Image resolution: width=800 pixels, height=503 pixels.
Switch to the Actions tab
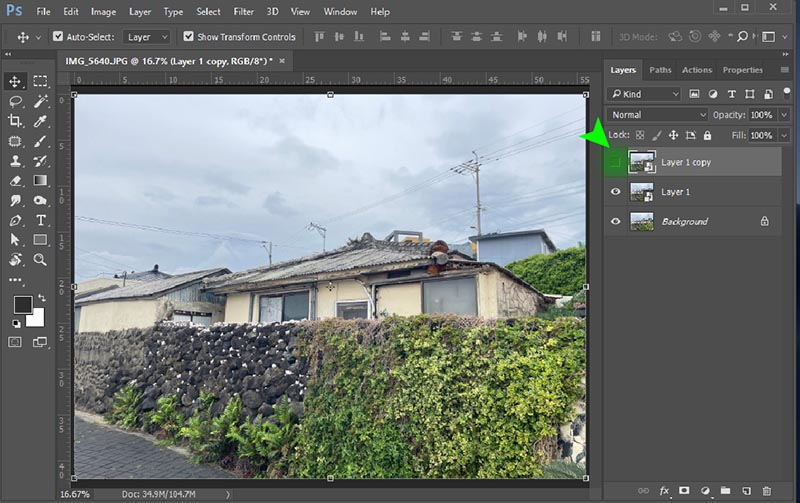(x=697, y=70)
